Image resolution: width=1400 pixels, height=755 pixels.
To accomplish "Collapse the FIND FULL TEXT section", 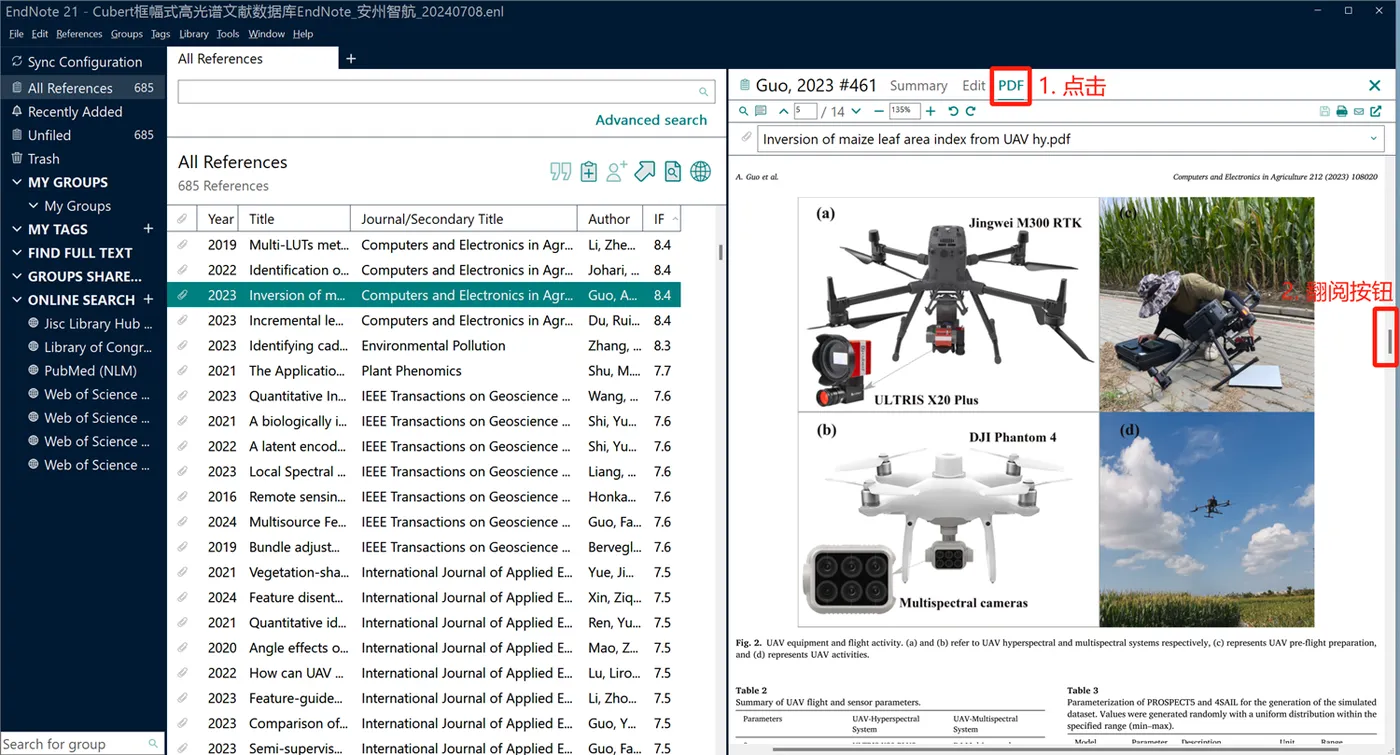I will click(17, 253).
